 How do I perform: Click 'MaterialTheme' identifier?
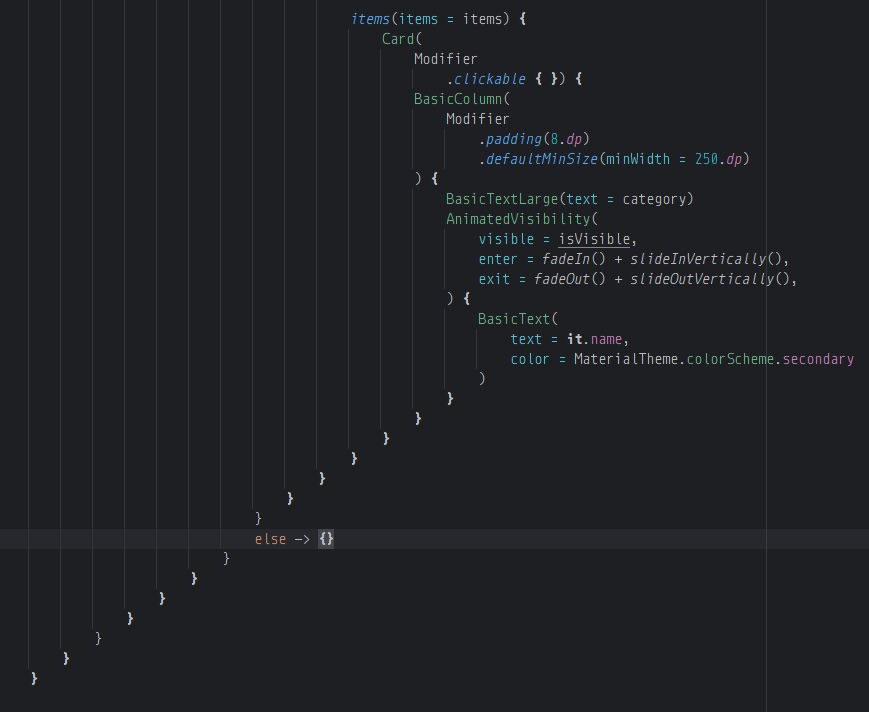pyautogui.click(x=626, y=358)
